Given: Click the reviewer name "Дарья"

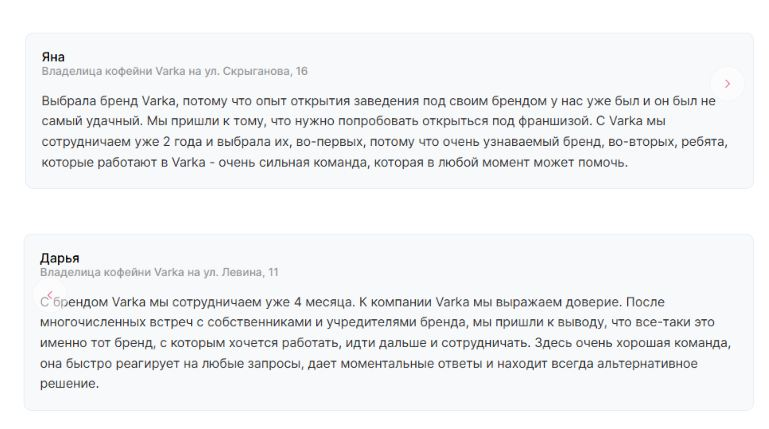Looking at the screenshot, I should click(x=59, y=257).
